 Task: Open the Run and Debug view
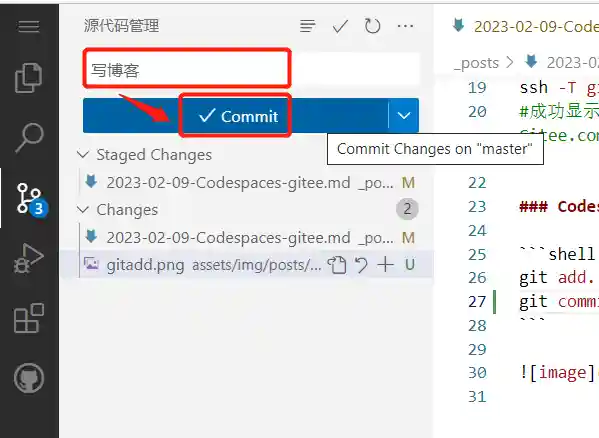pos(29,258)
